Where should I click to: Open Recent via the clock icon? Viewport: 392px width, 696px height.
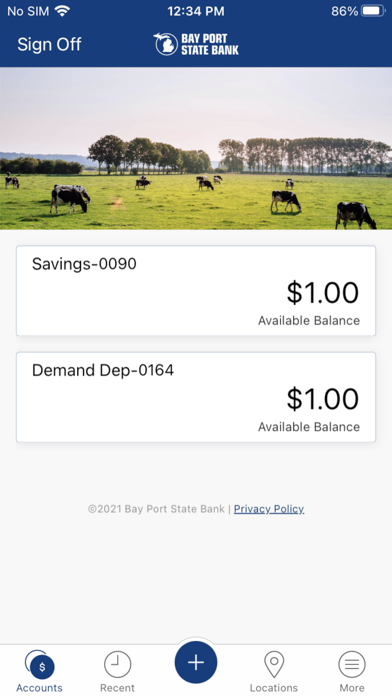(x=118, y=665)
